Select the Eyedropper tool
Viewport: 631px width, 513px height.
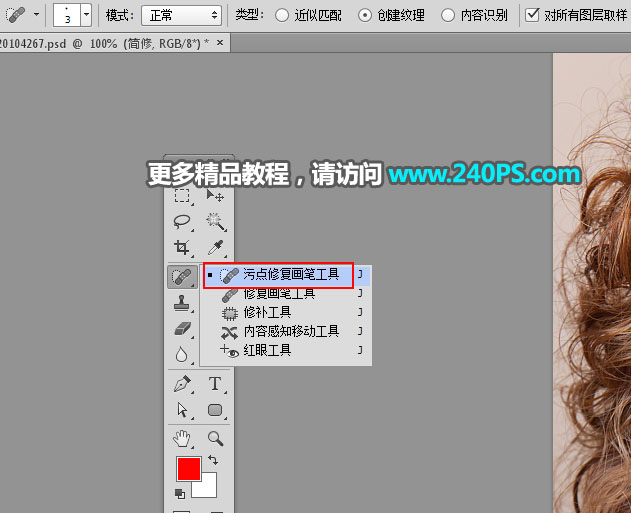(215, 247)
